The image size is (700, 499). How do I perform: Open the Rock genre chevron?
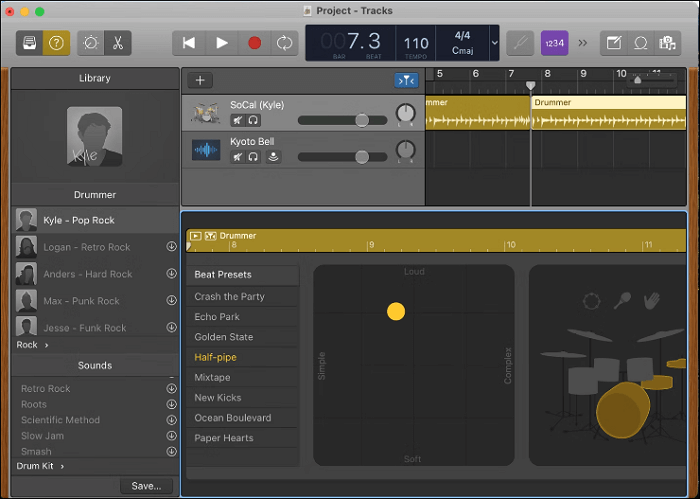coord(46,345)
